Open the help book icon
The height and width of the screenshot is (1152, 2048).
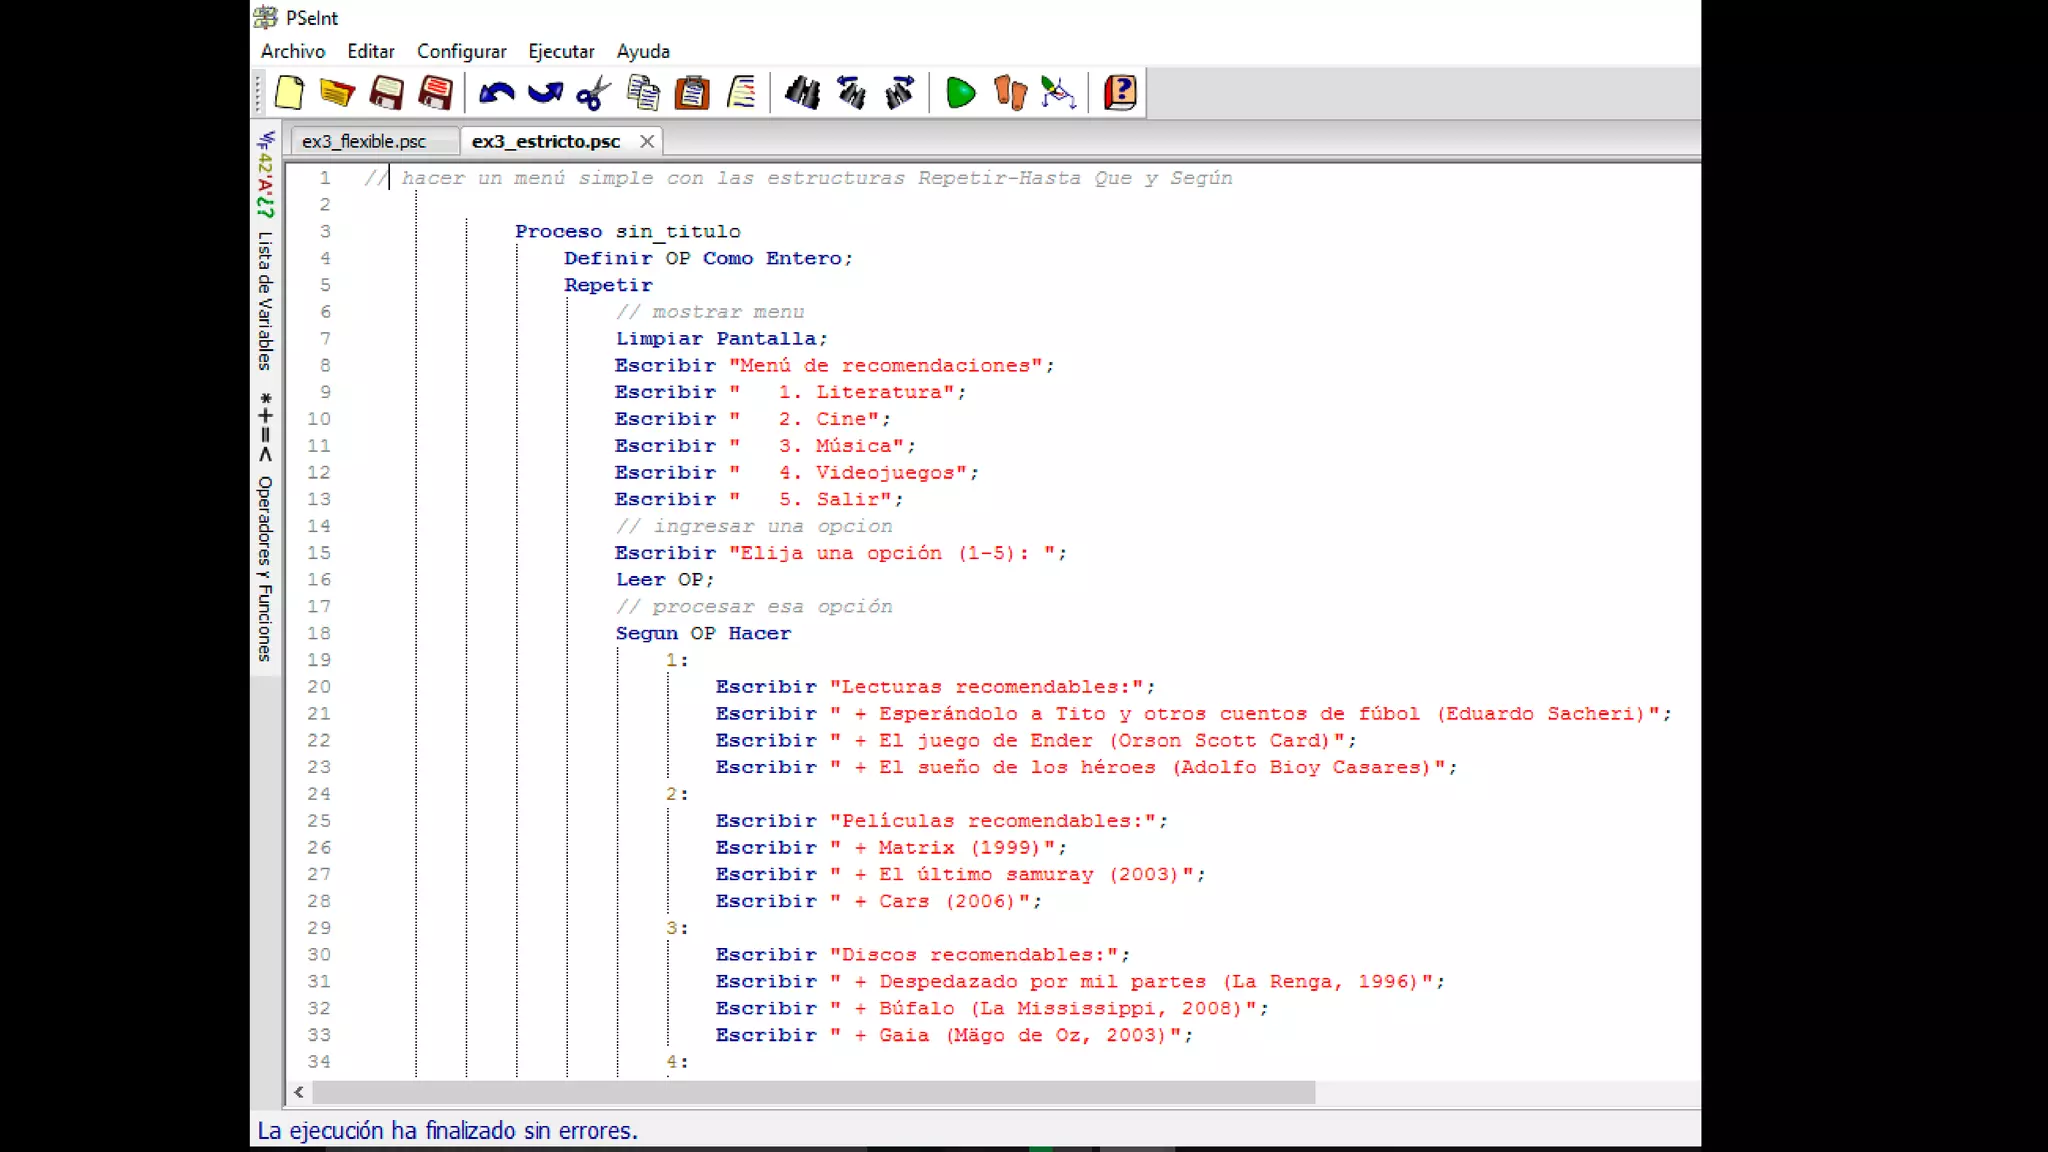tap(1120, 93)
